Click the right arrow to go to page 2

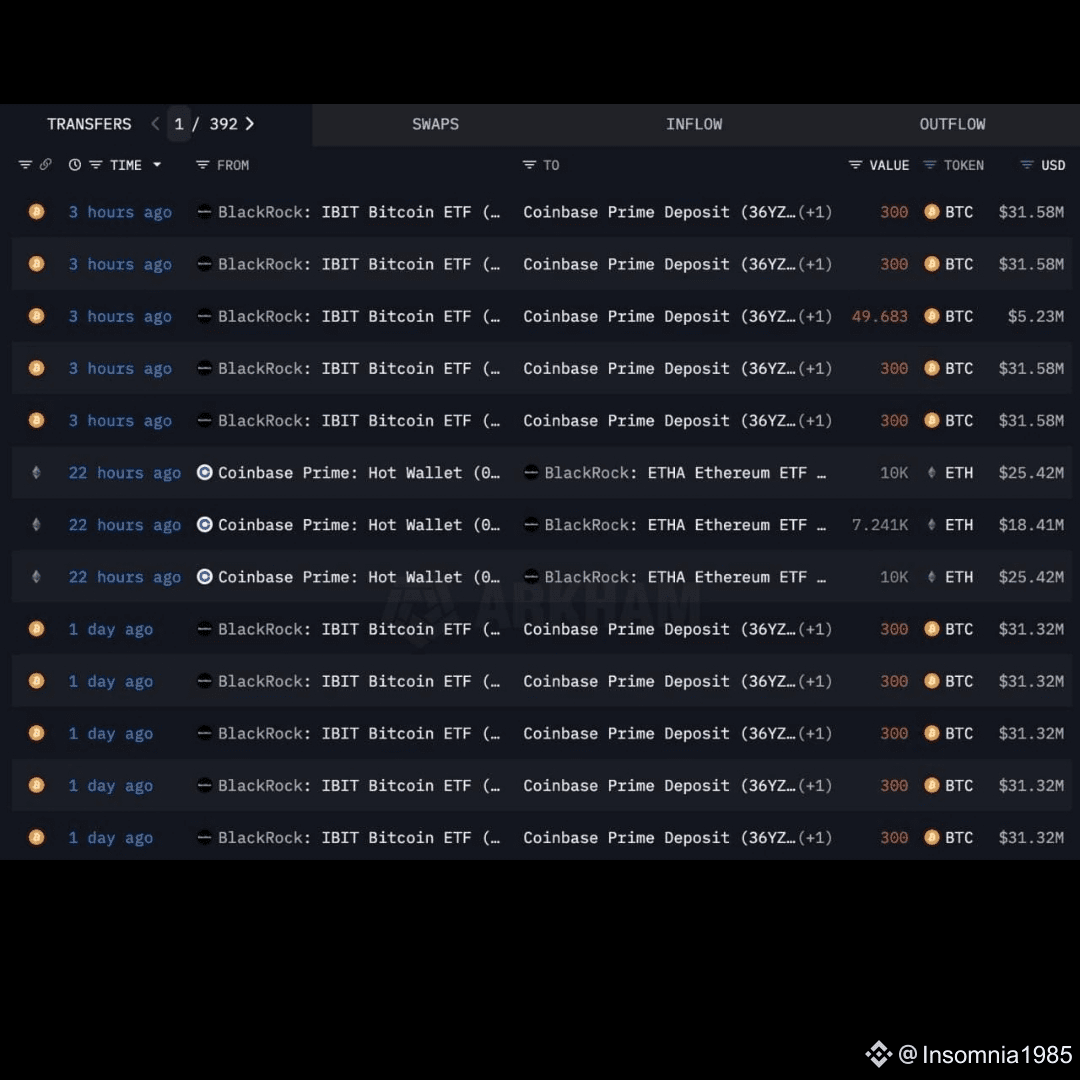[249, 124]
